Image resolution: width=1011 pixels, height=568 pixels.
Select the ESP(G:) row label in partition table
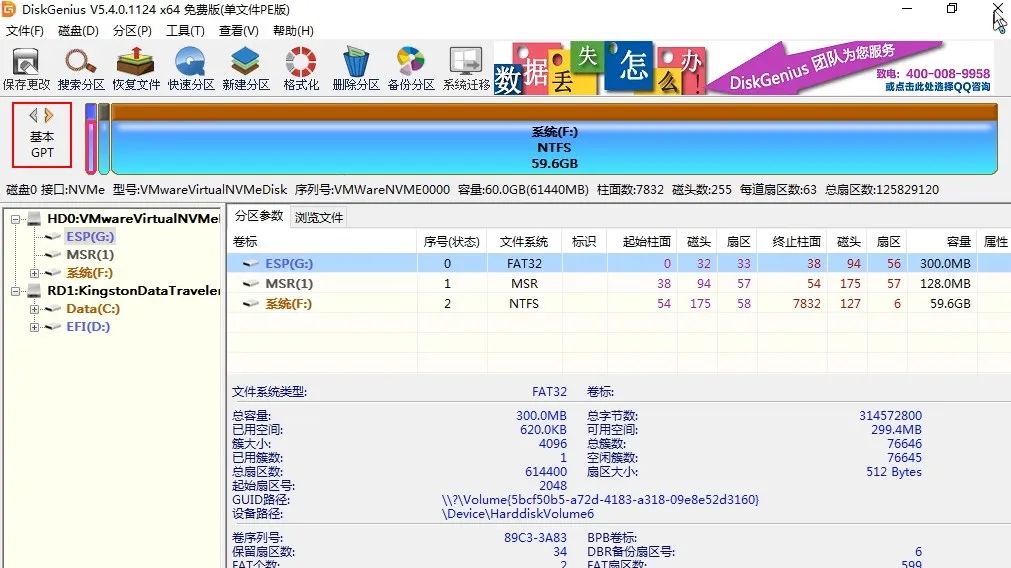(x=289, y=264)
